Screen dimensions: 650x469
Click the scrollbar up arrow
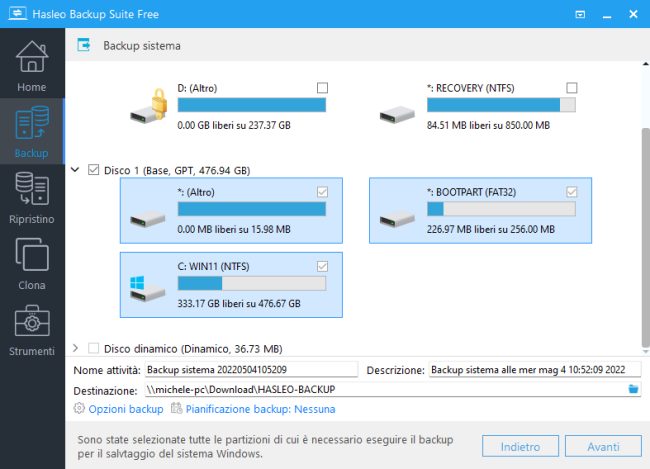pos(645,64)
